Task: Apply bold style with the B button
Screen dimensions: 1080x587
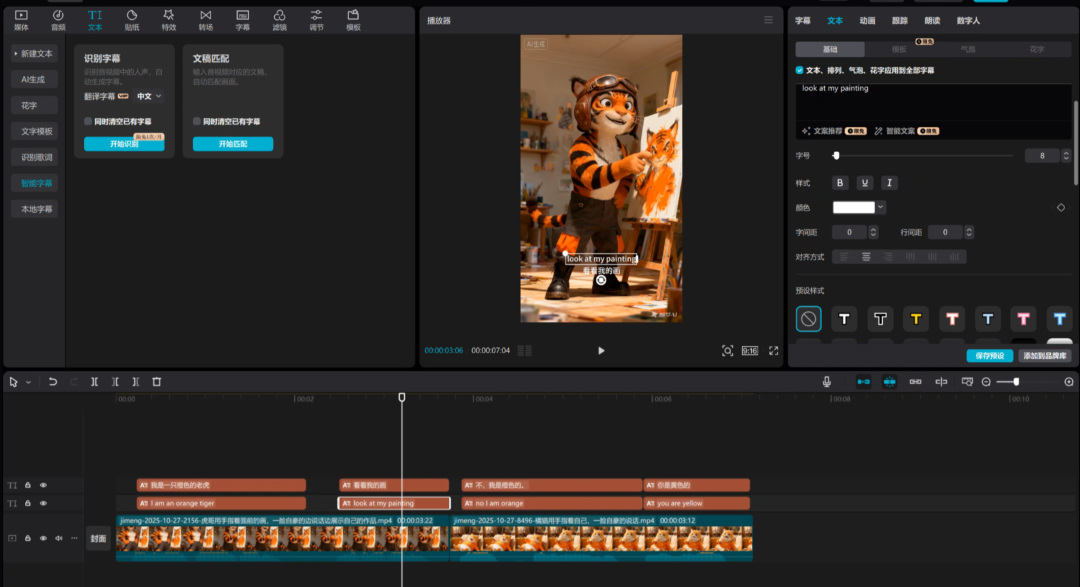Action: point(840,183)
